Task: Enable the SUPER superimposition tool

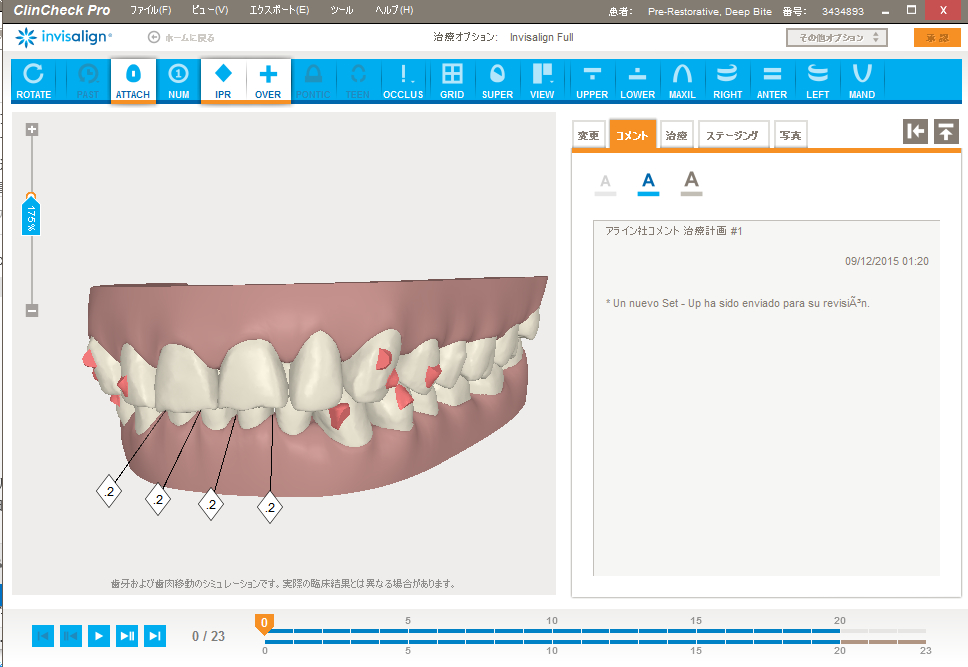Action: click(497, 81)
